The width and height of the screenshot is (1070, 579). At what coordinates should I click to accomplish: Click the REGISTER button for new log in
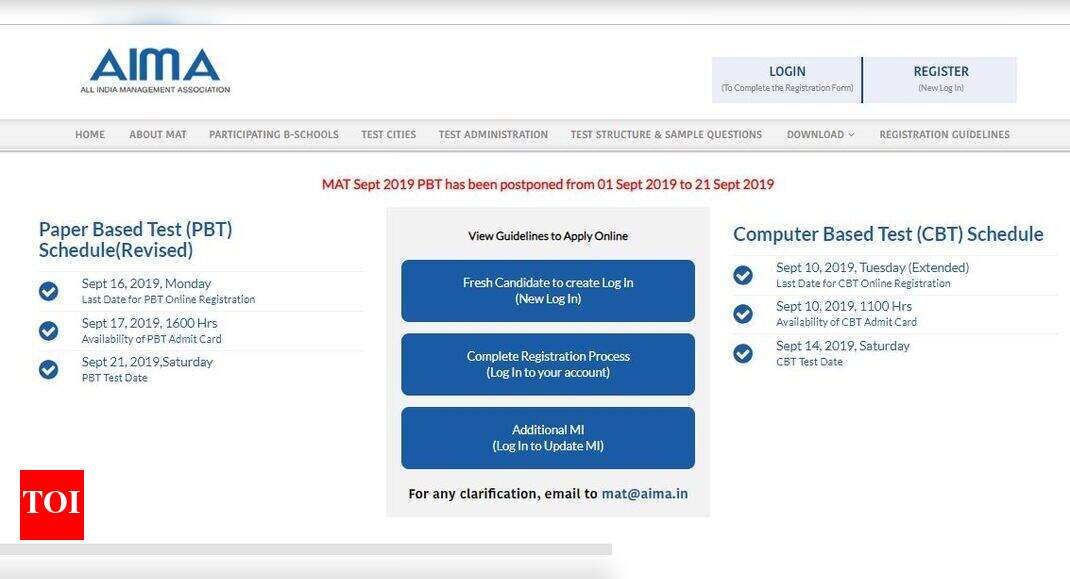point(940,78)
